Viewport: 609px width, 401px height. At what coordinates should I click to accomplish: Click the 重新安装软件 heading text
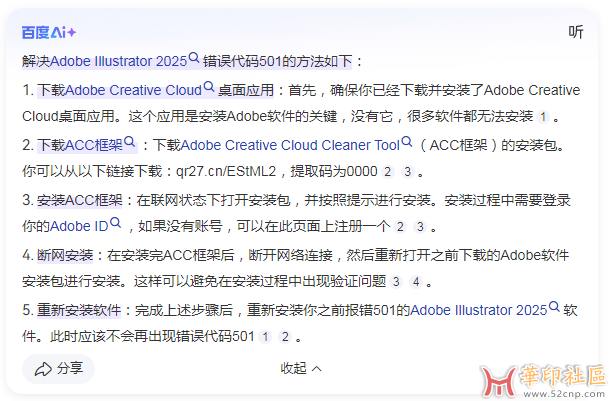tap(79, 310)
